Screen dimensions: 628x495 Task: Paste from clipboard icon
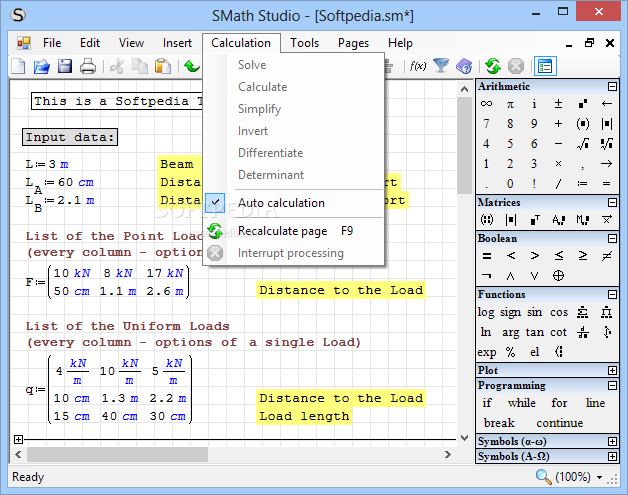[163, 66]
